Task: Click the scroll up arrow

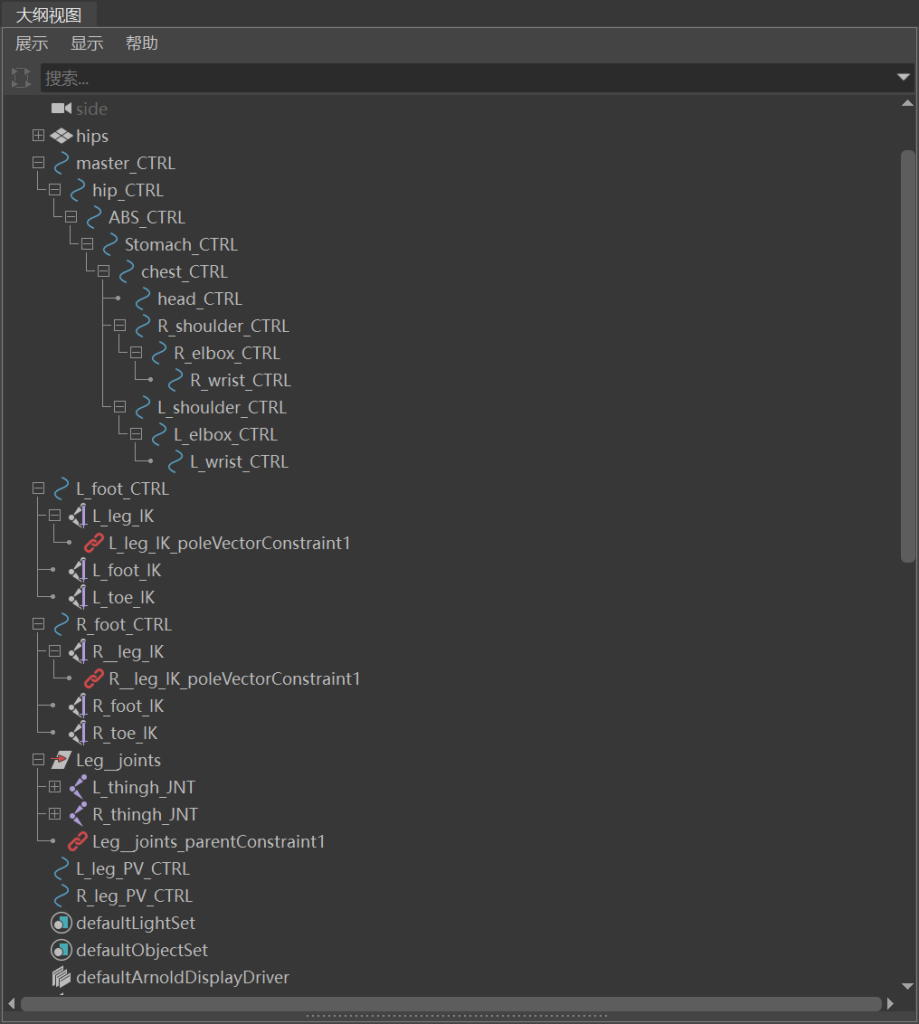Action: tap(907, 103)
